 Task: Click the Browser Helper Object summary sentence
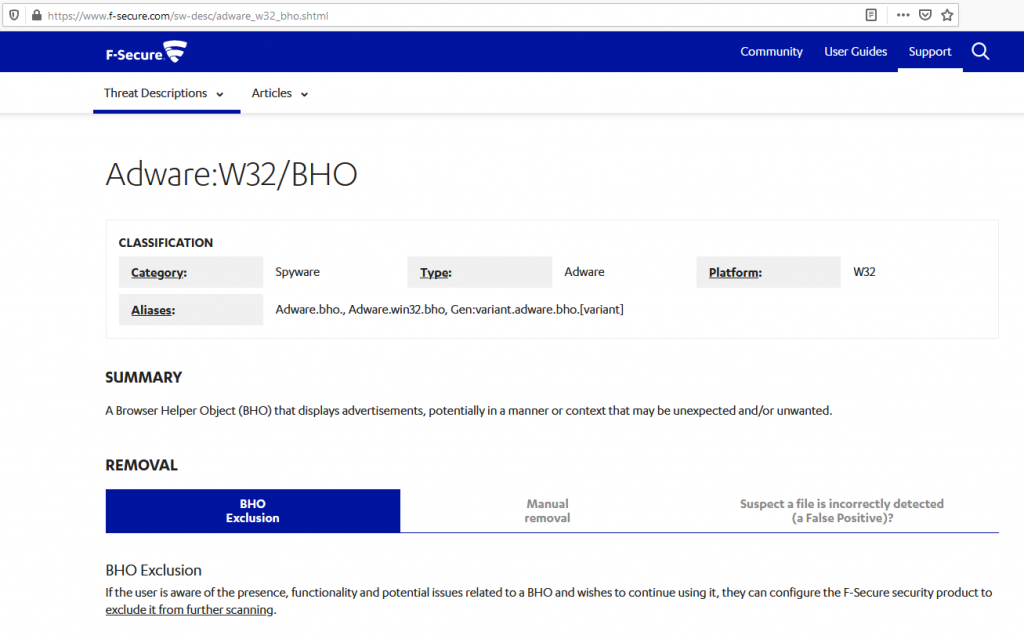(469, 410)
